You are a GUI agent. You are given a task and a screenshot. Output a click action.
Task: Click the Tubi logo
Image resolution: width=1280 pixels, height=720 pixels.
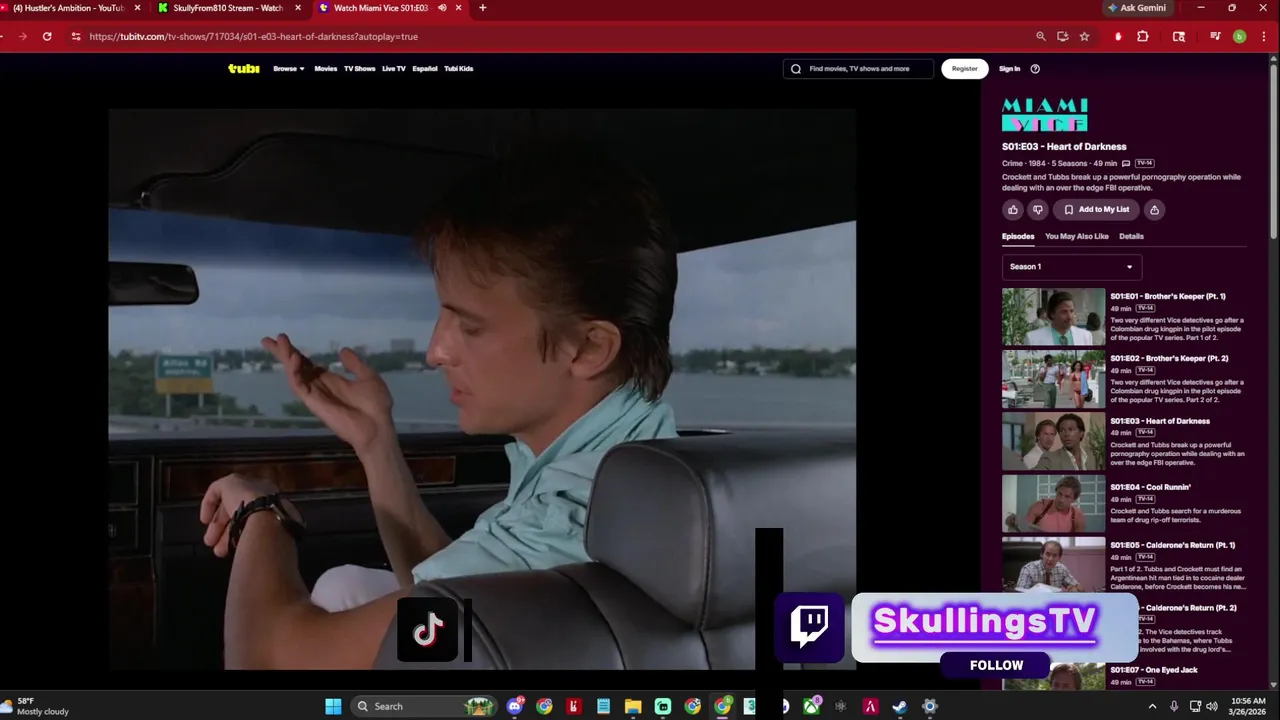(243, 69)
